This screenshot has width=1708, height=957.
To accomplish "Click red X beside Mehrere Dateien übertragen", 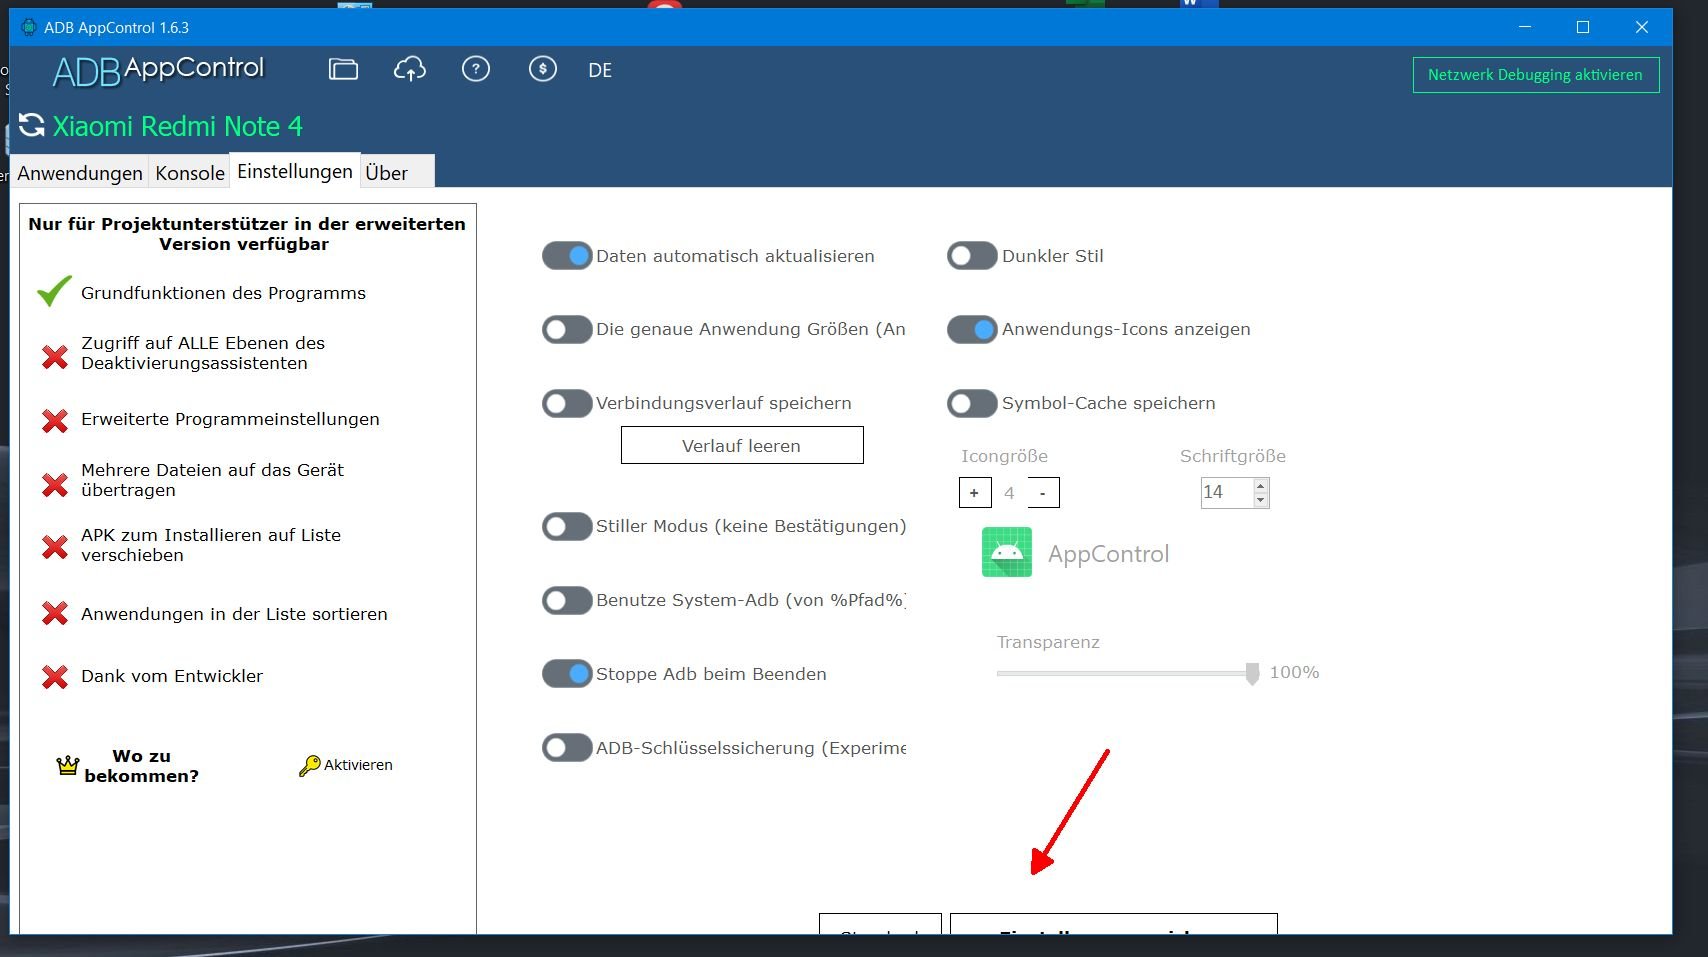I will (x=55, y=485).
